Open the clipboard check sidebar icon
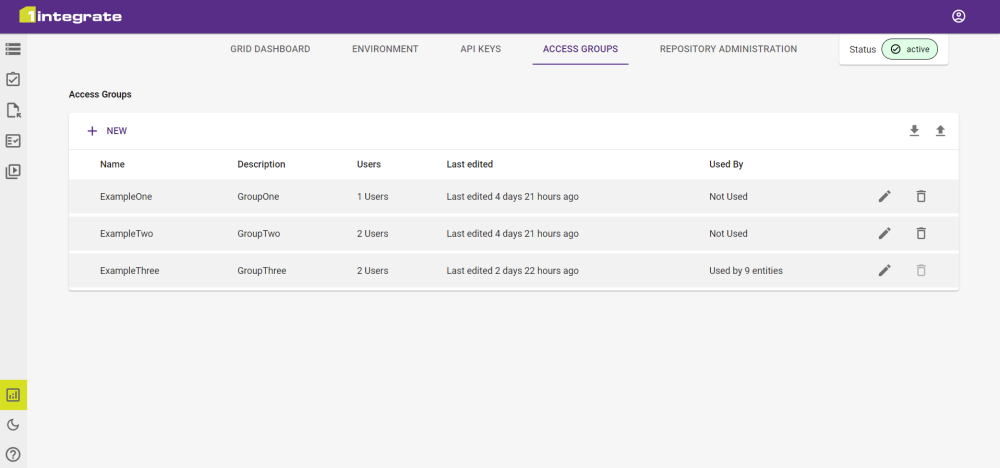The image size is (1000, 468). pos(13,79)
